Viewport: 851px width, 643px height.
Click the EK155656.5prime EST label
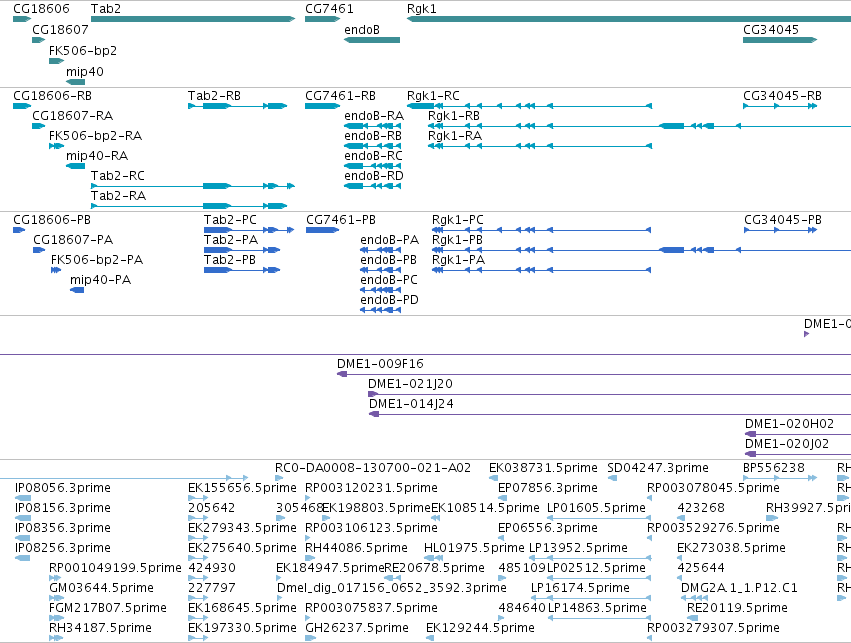242,488
